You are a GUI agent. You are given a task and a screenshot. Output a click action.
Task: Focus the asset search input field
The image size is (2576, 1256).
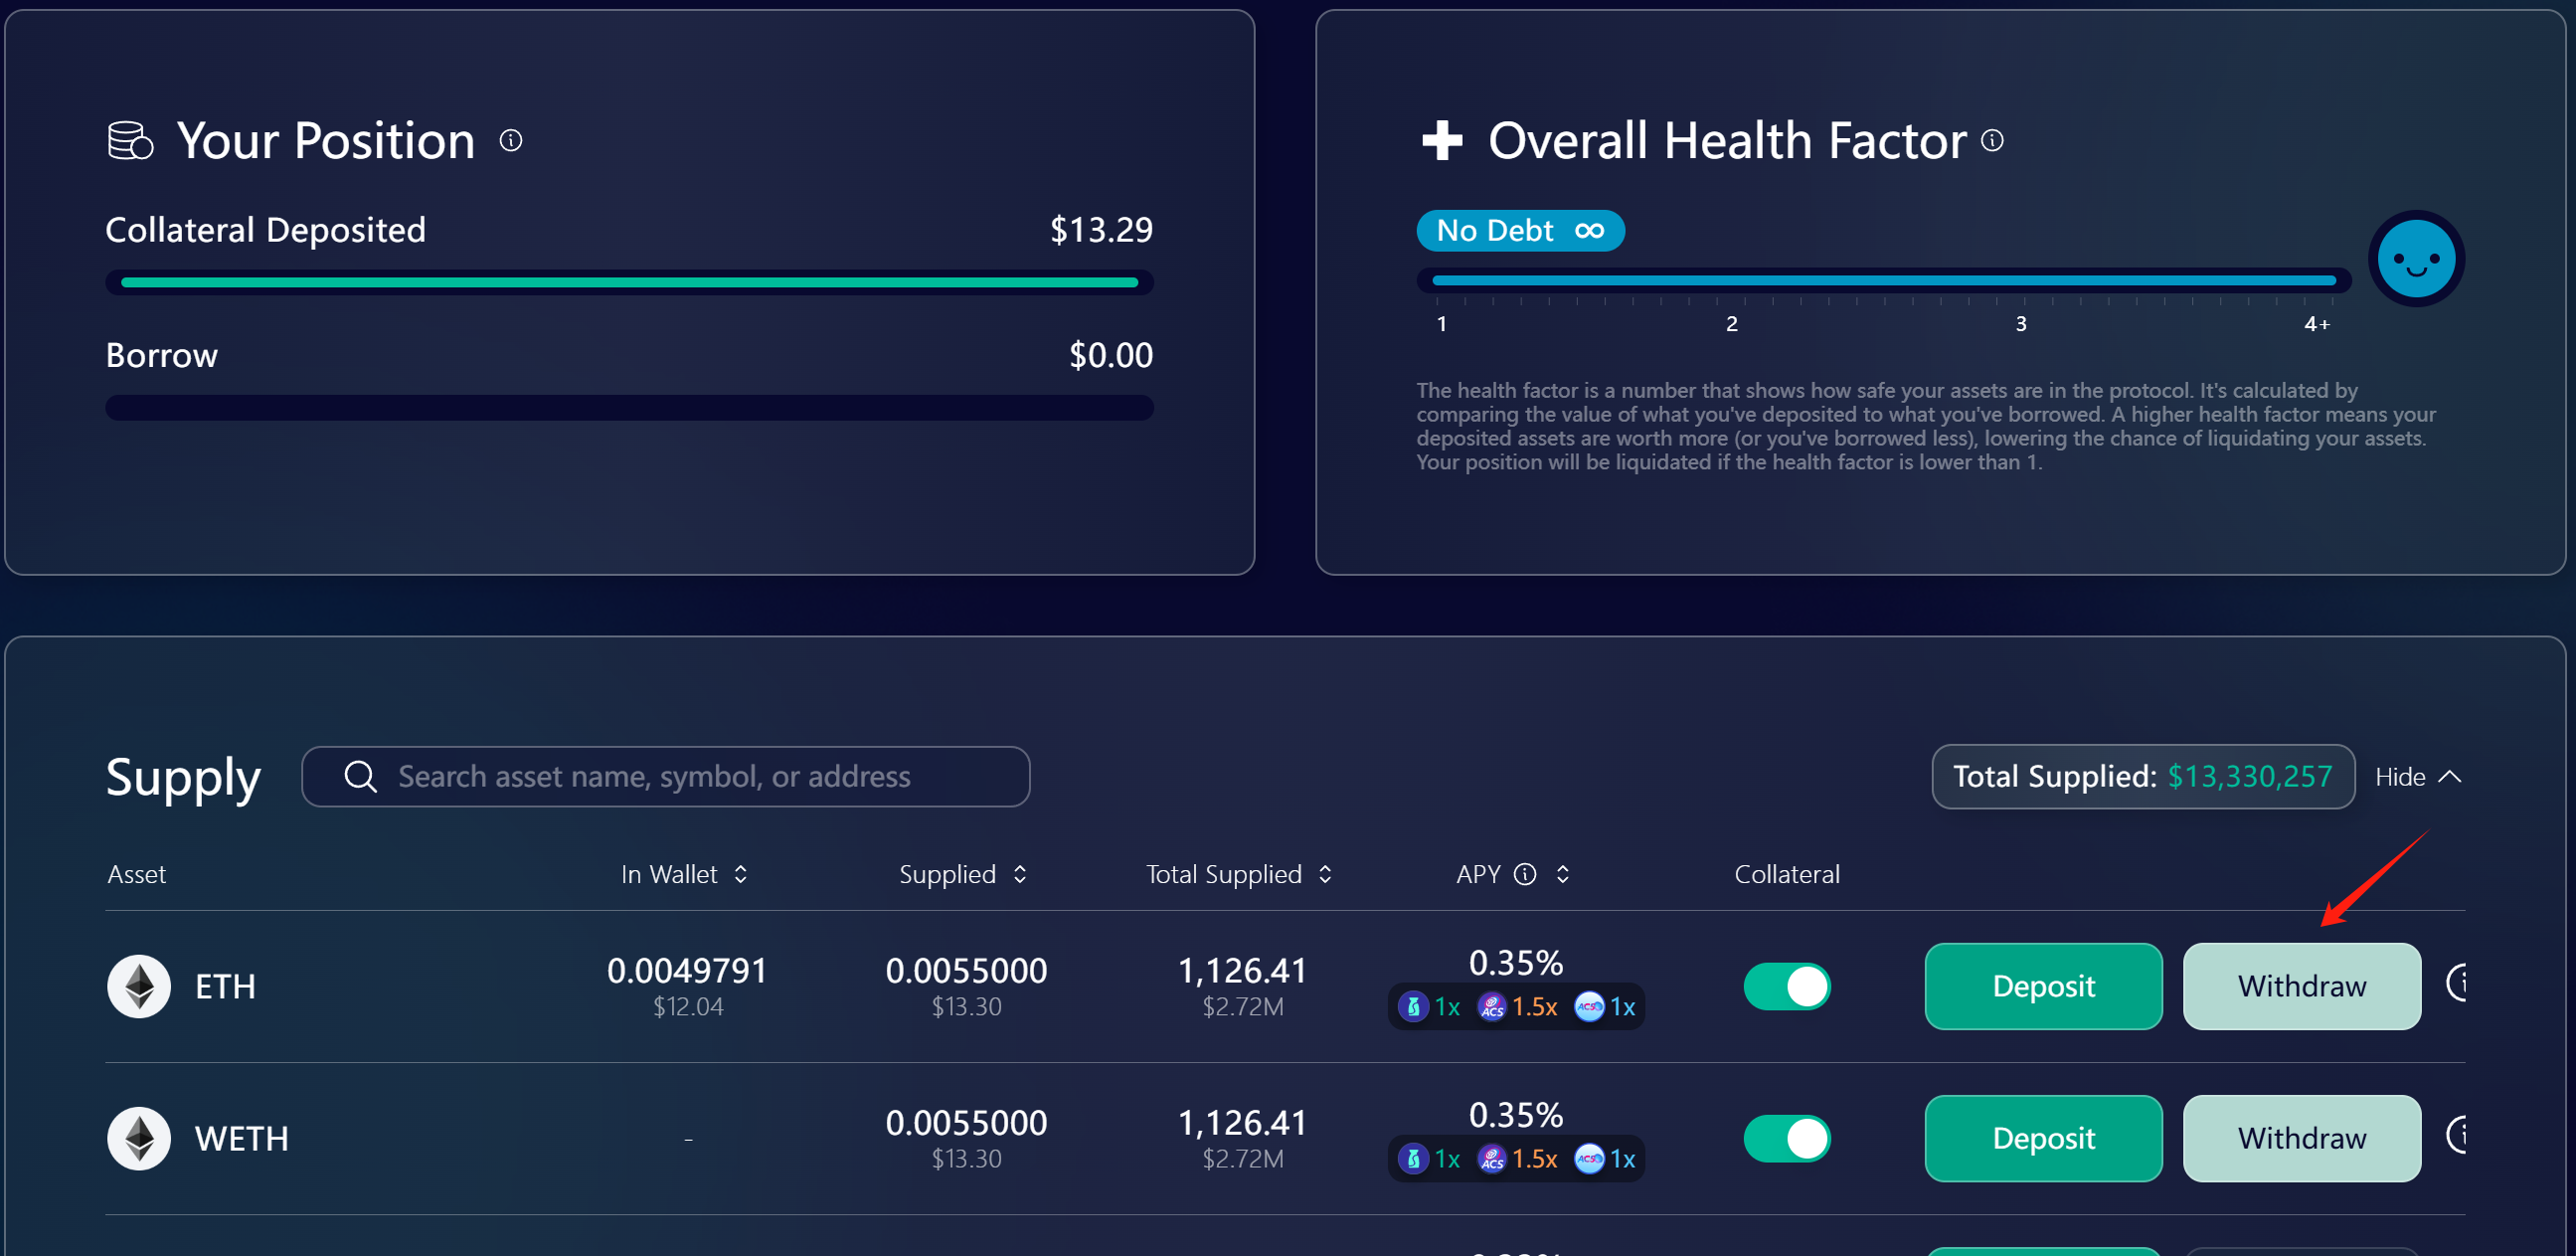pos(665,777)
